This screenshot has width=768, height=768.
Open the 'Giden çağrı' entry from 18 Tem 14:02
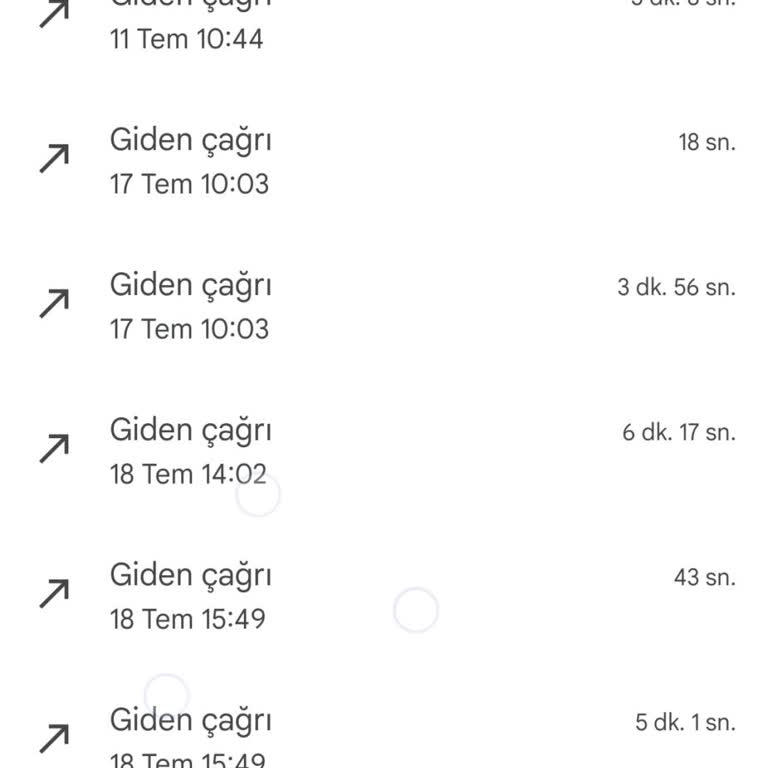coord(190,430)
